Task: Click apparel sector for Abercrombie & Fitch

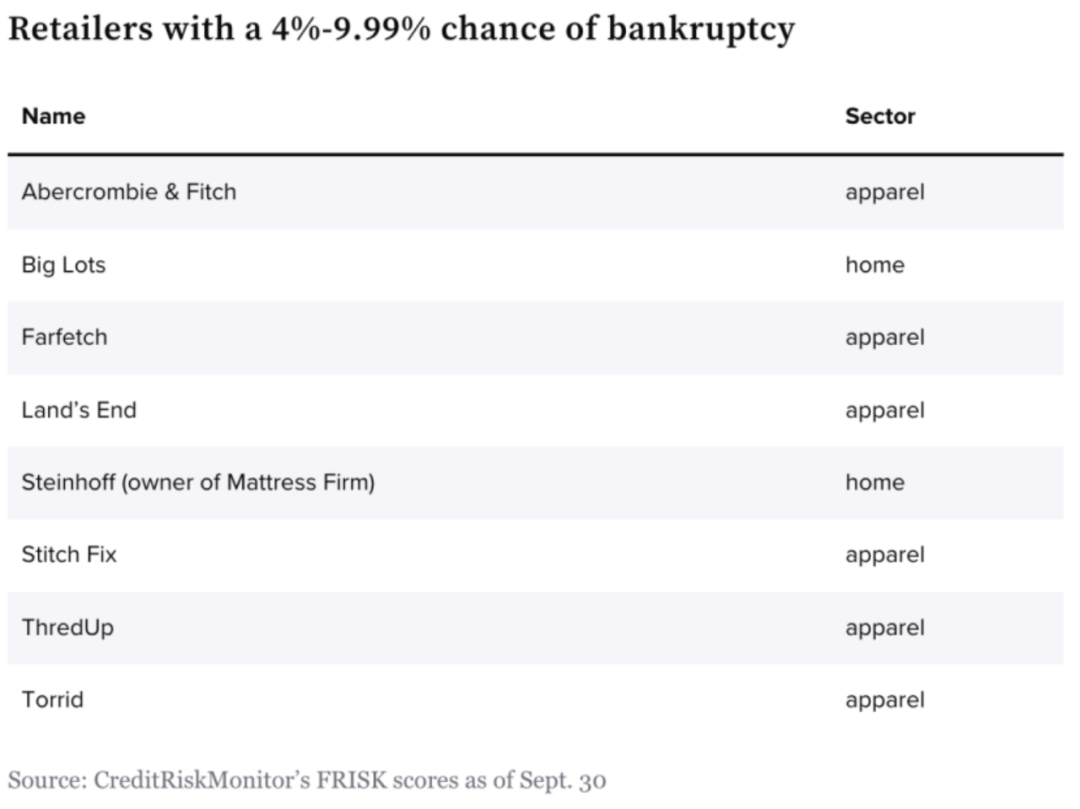Action: [x=884, y=193]
